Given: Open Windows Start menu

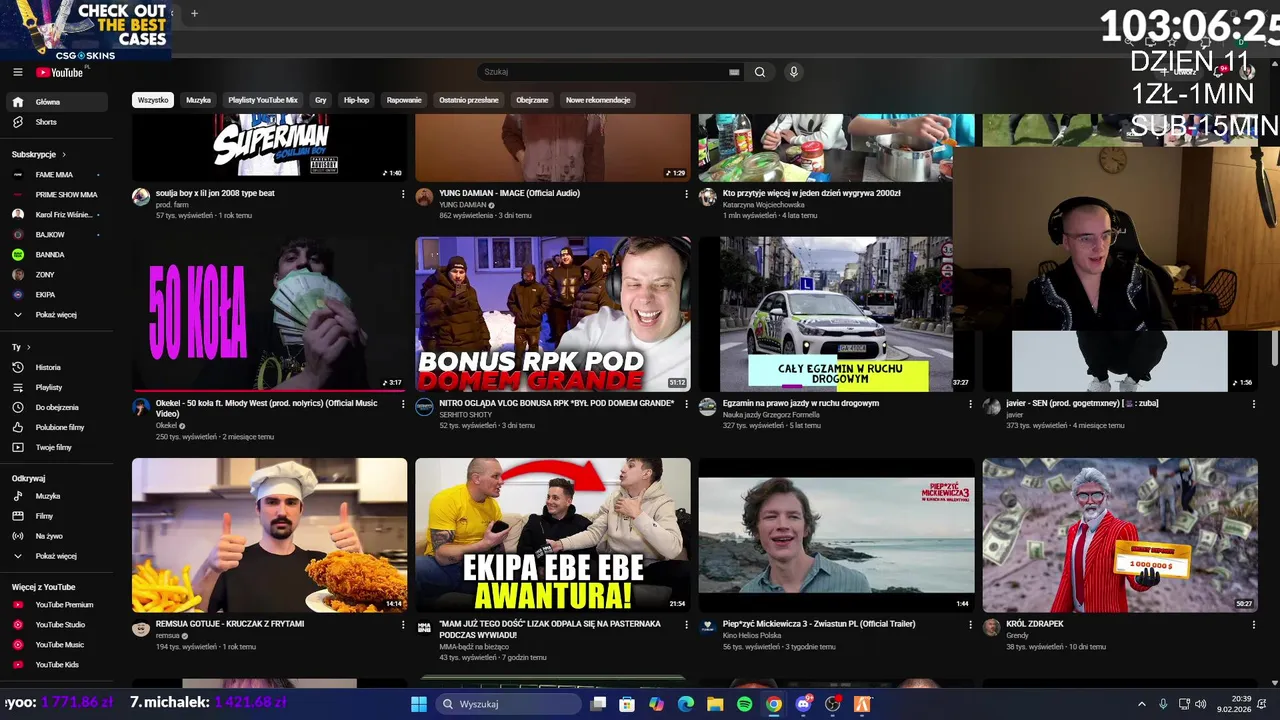Looking at the screenshot, I should tap(419, 704).
